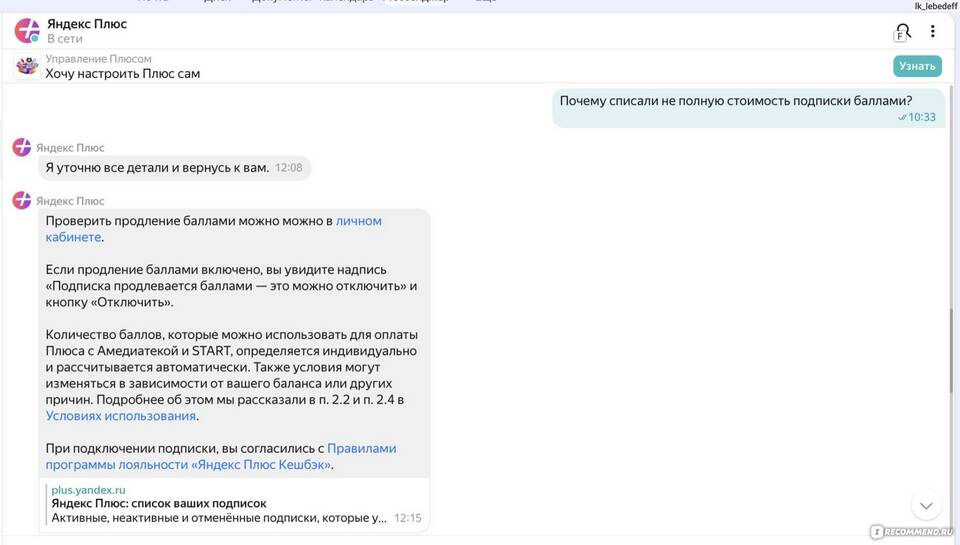Click the sender name above the 12:08 message
The height and width of the screenshot is (545, 960).
(70, 148)
